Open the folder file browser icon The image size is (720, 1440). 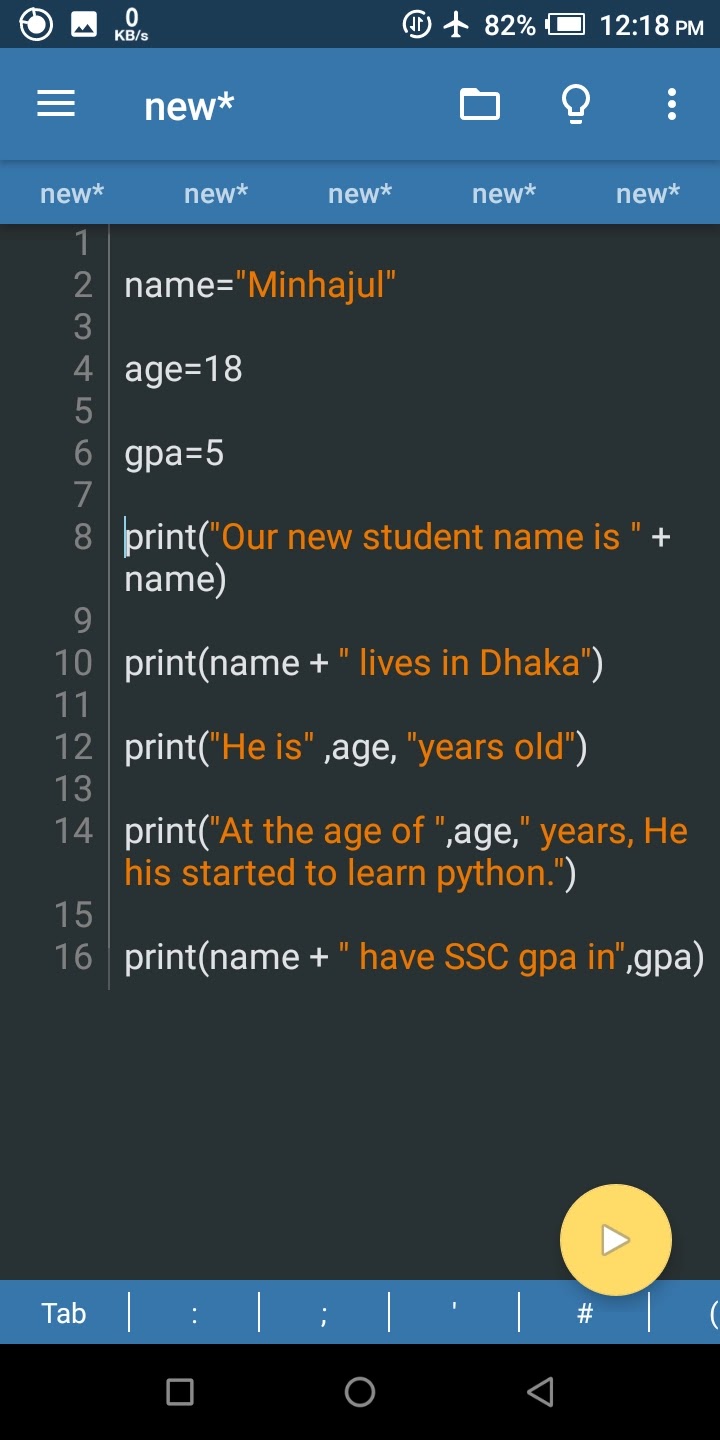pyautogui.click(x=480, y=104)
